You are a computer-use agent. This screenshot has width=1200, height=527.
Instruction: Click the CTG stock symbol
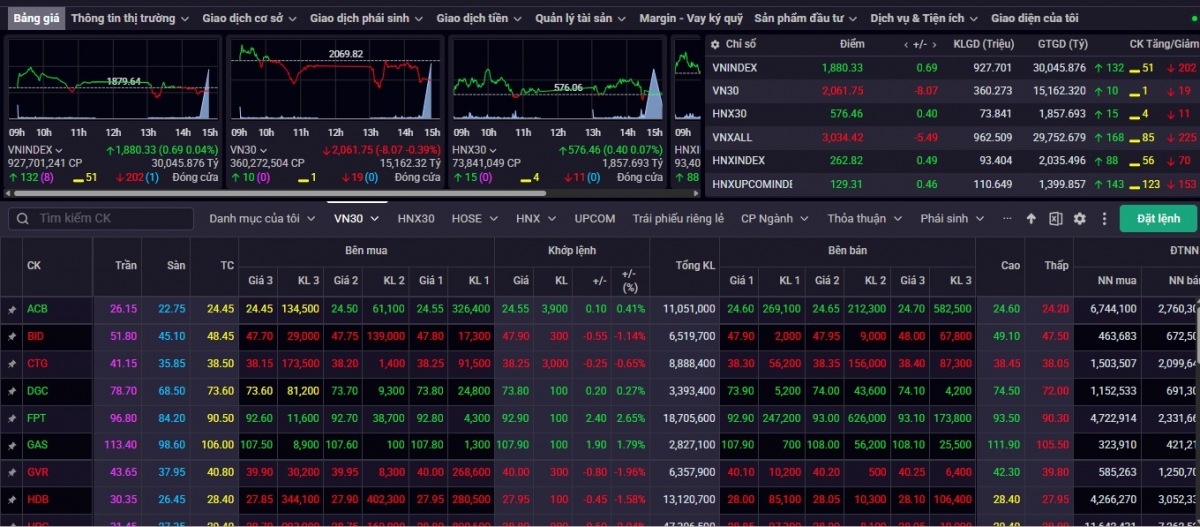(x=37, y=364)
